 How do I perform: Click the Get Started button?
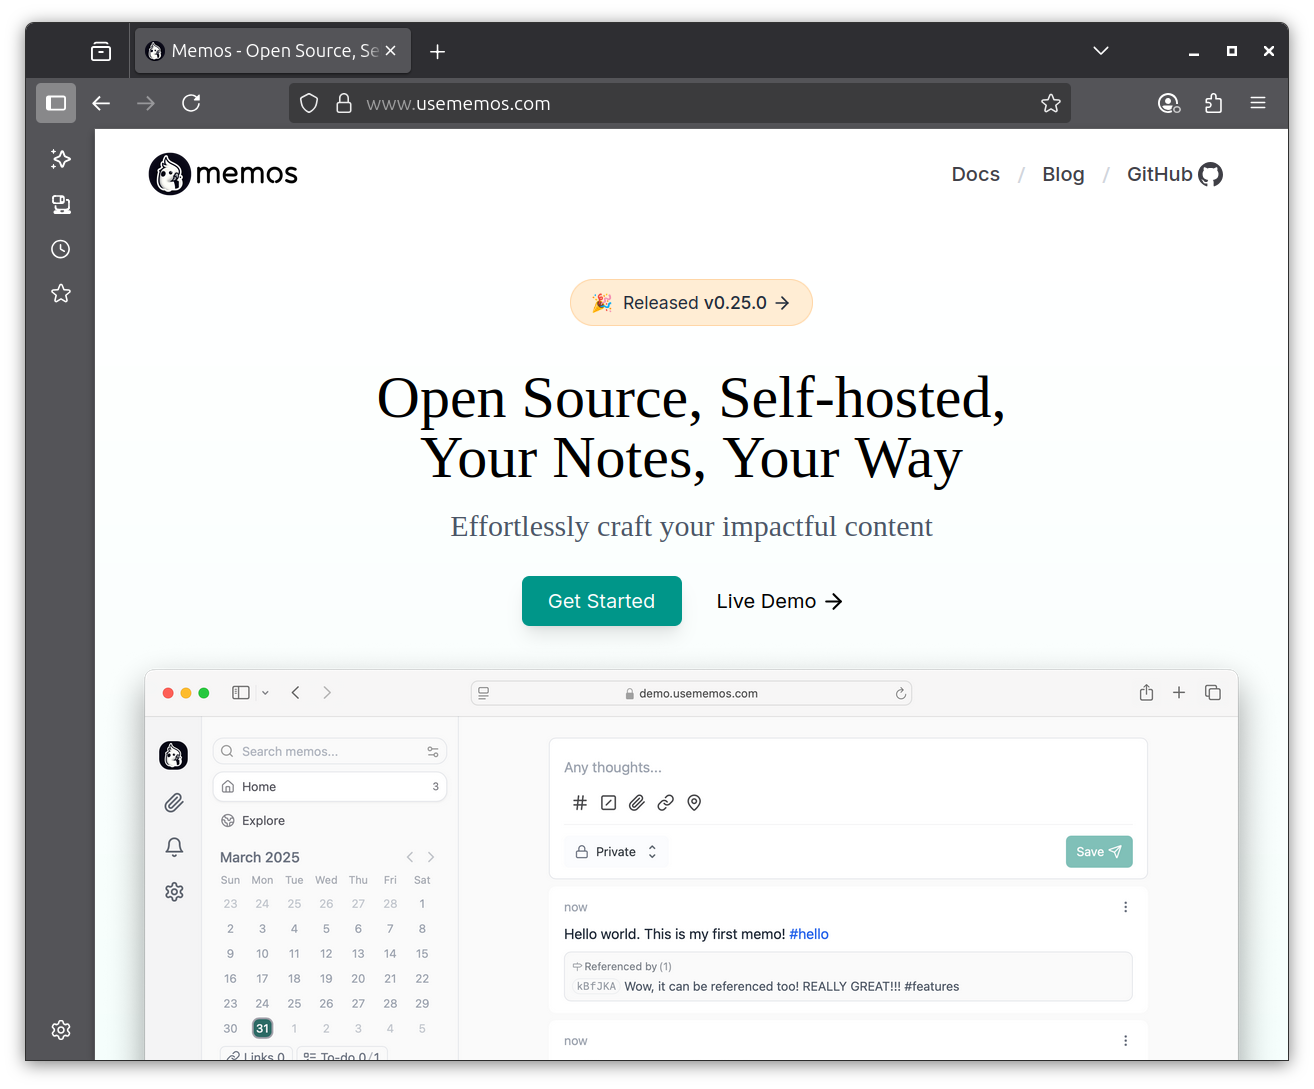point(602,601)
